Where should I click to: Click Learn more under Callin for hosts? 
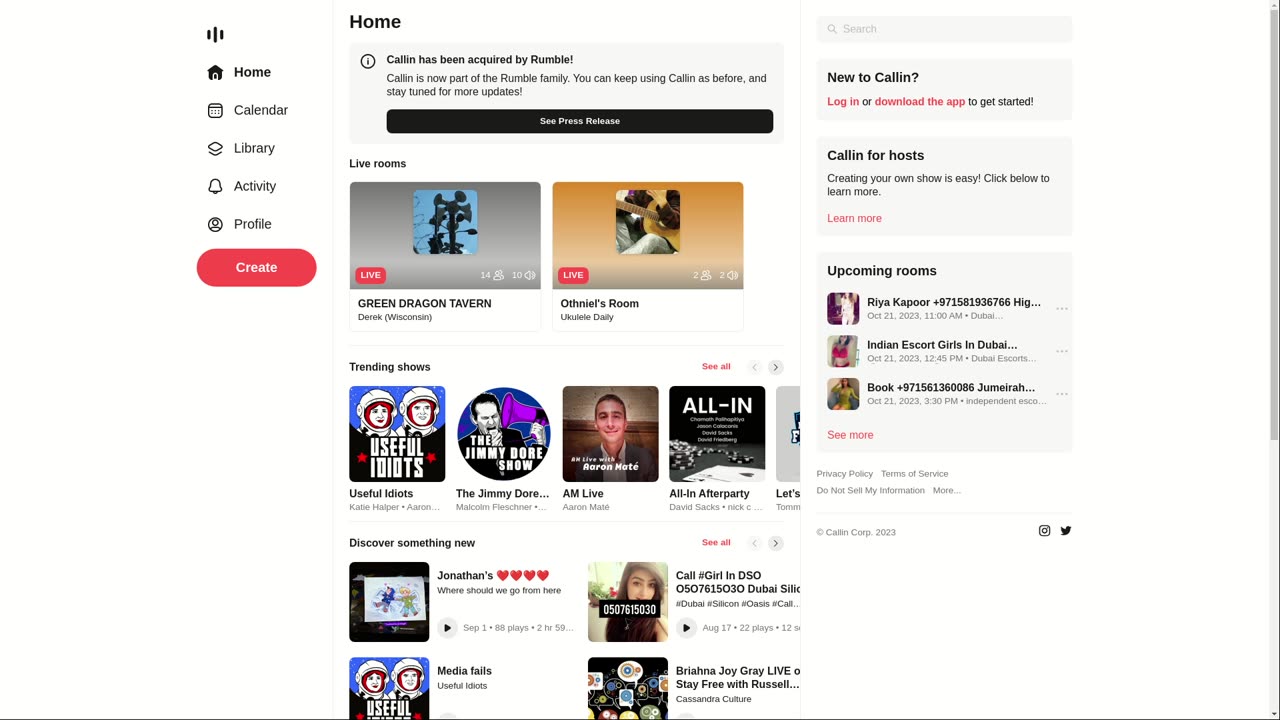[x=854, y=219]
